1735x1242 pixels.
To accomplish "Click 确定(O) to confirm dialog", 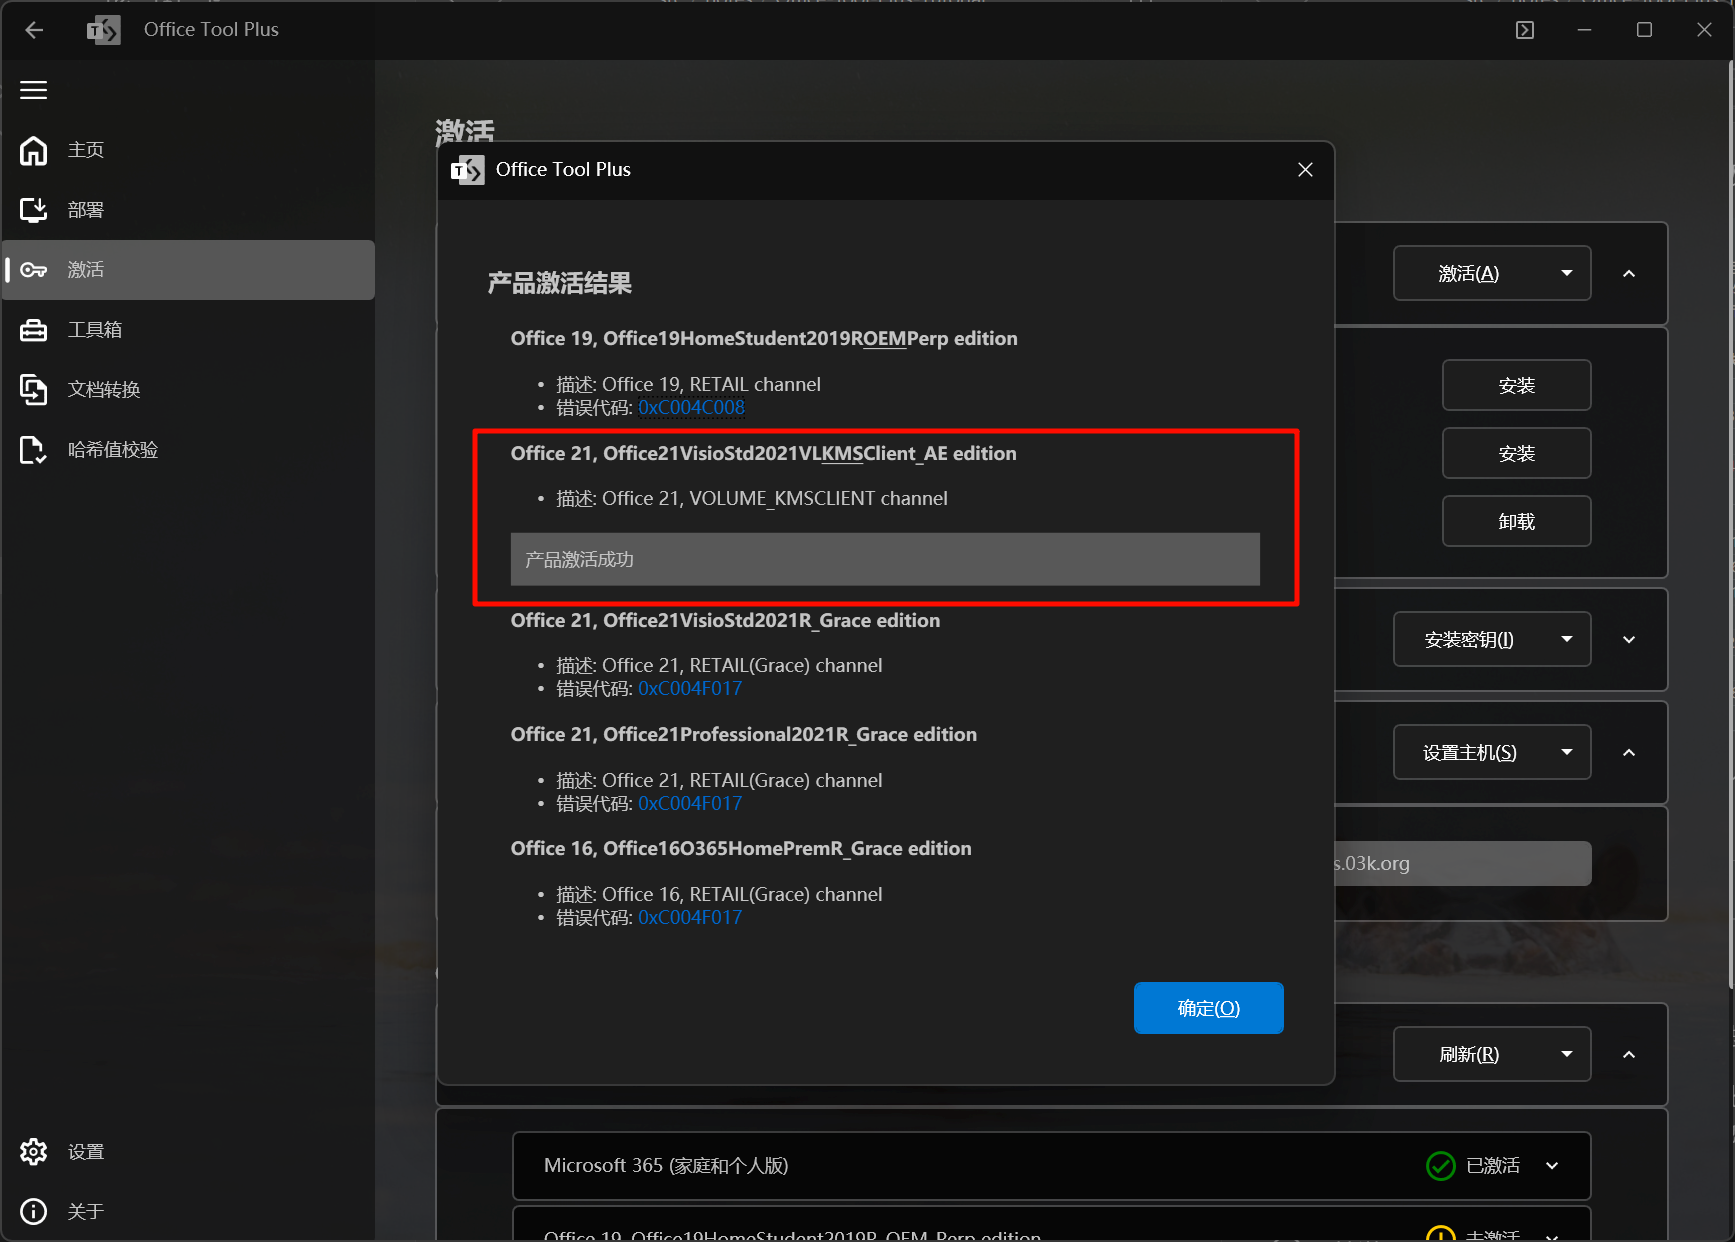I will [1208, 1008].
